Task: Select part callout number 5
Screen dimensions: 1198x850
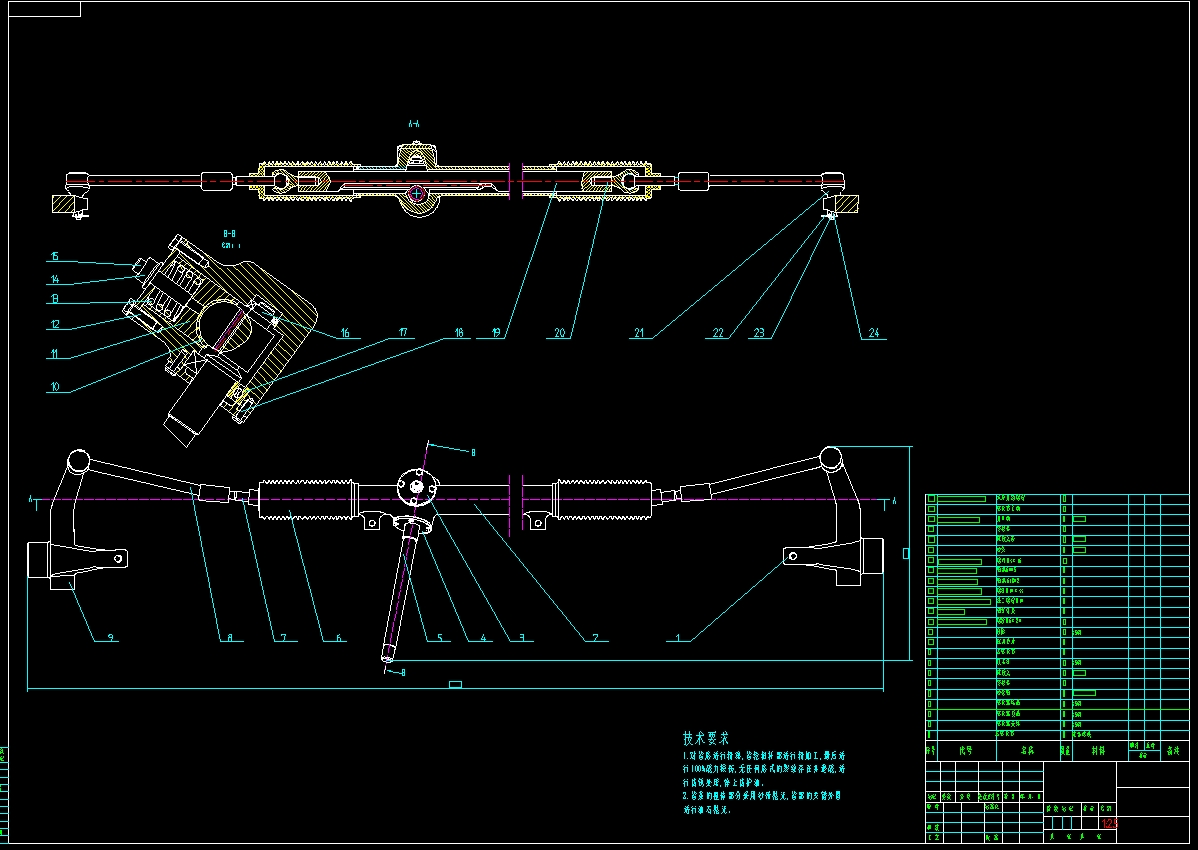Action: coord(439,638)
